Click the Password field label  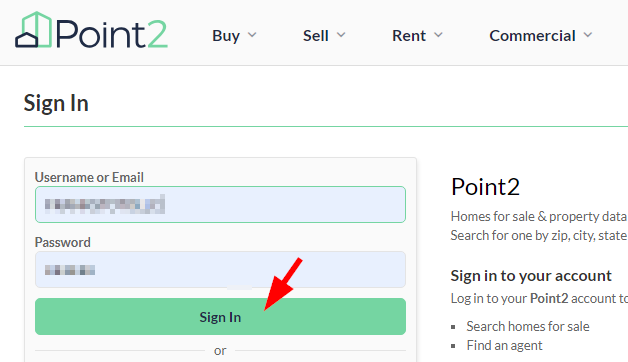click(x=62, y=242)
